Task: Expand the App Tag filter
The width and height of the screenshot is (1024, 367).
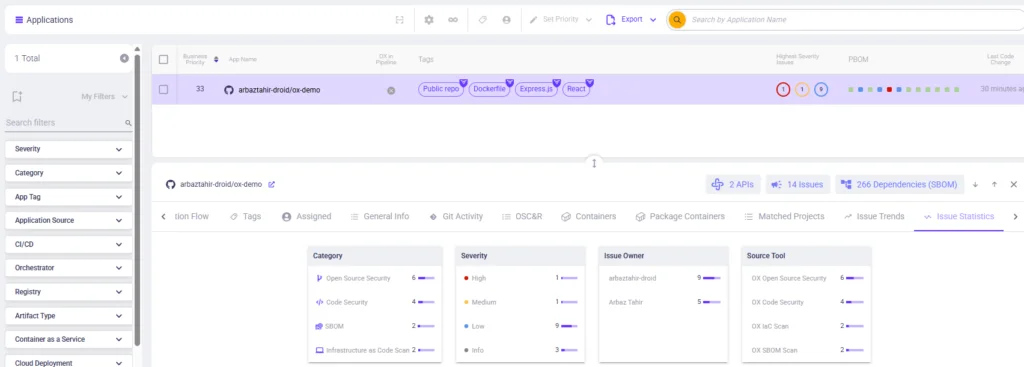Action: click(69, 197)
